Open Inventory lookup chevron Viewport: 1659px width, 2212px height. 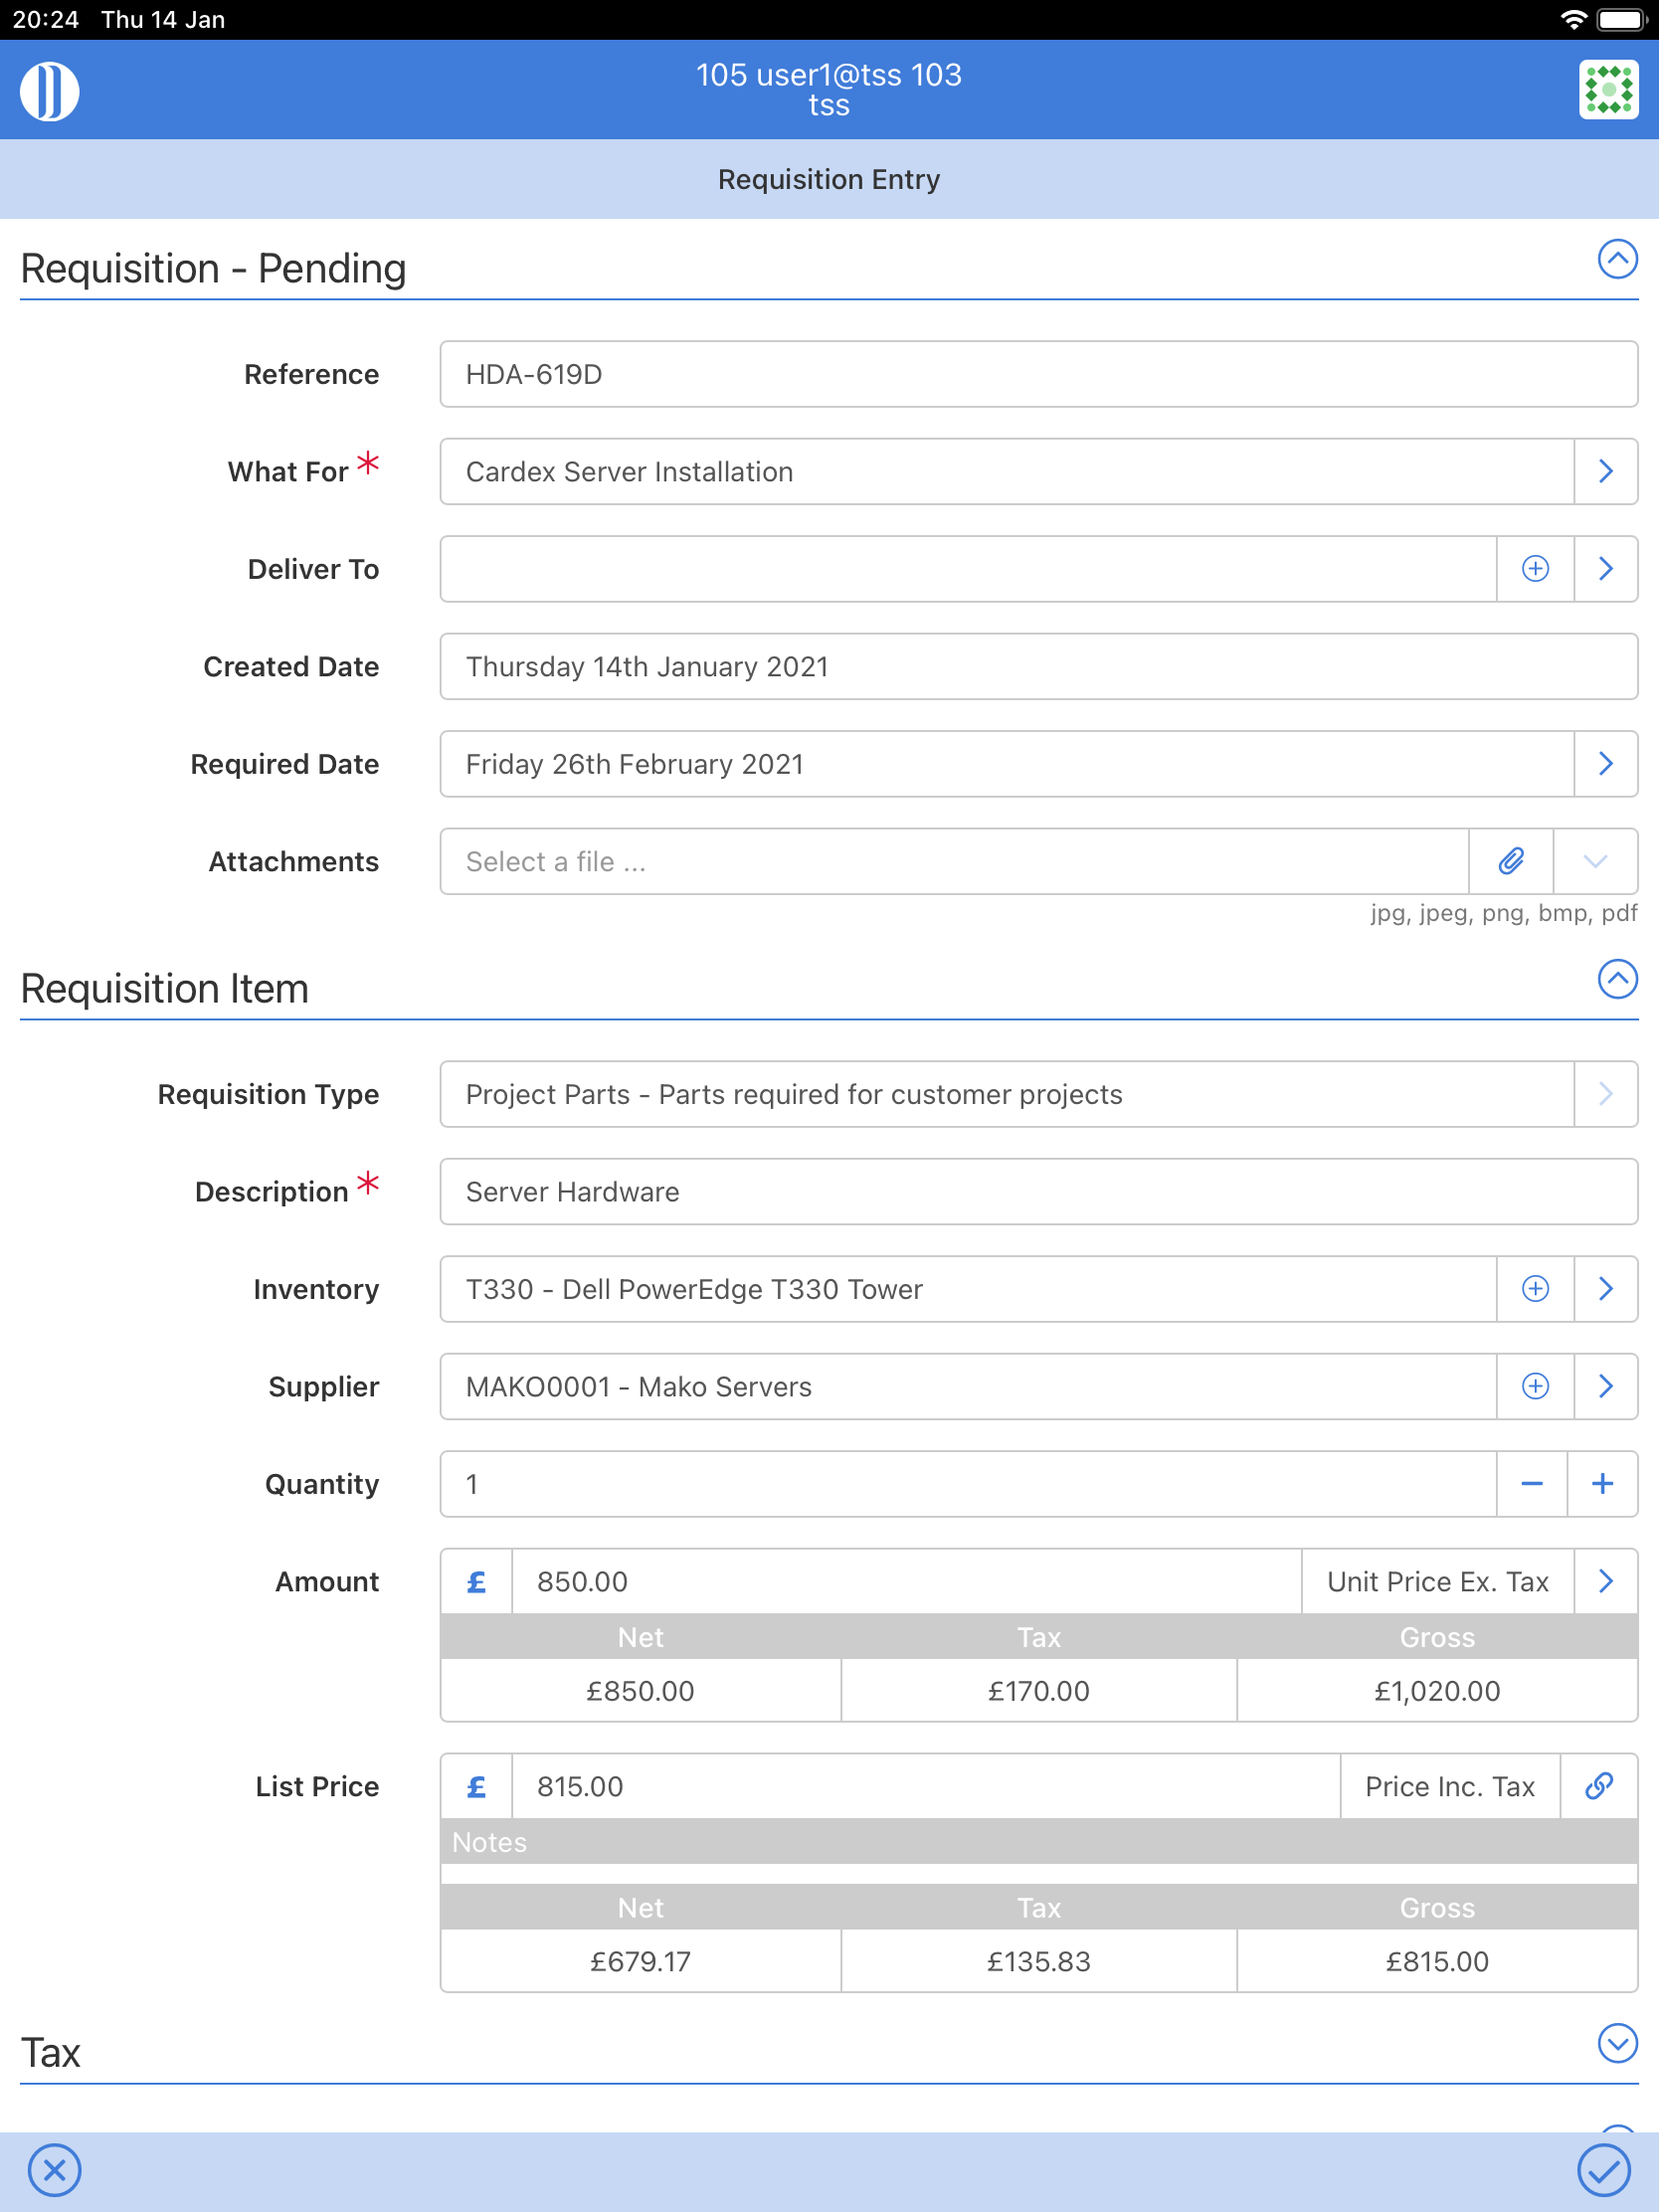[x=1606, y=1289]
